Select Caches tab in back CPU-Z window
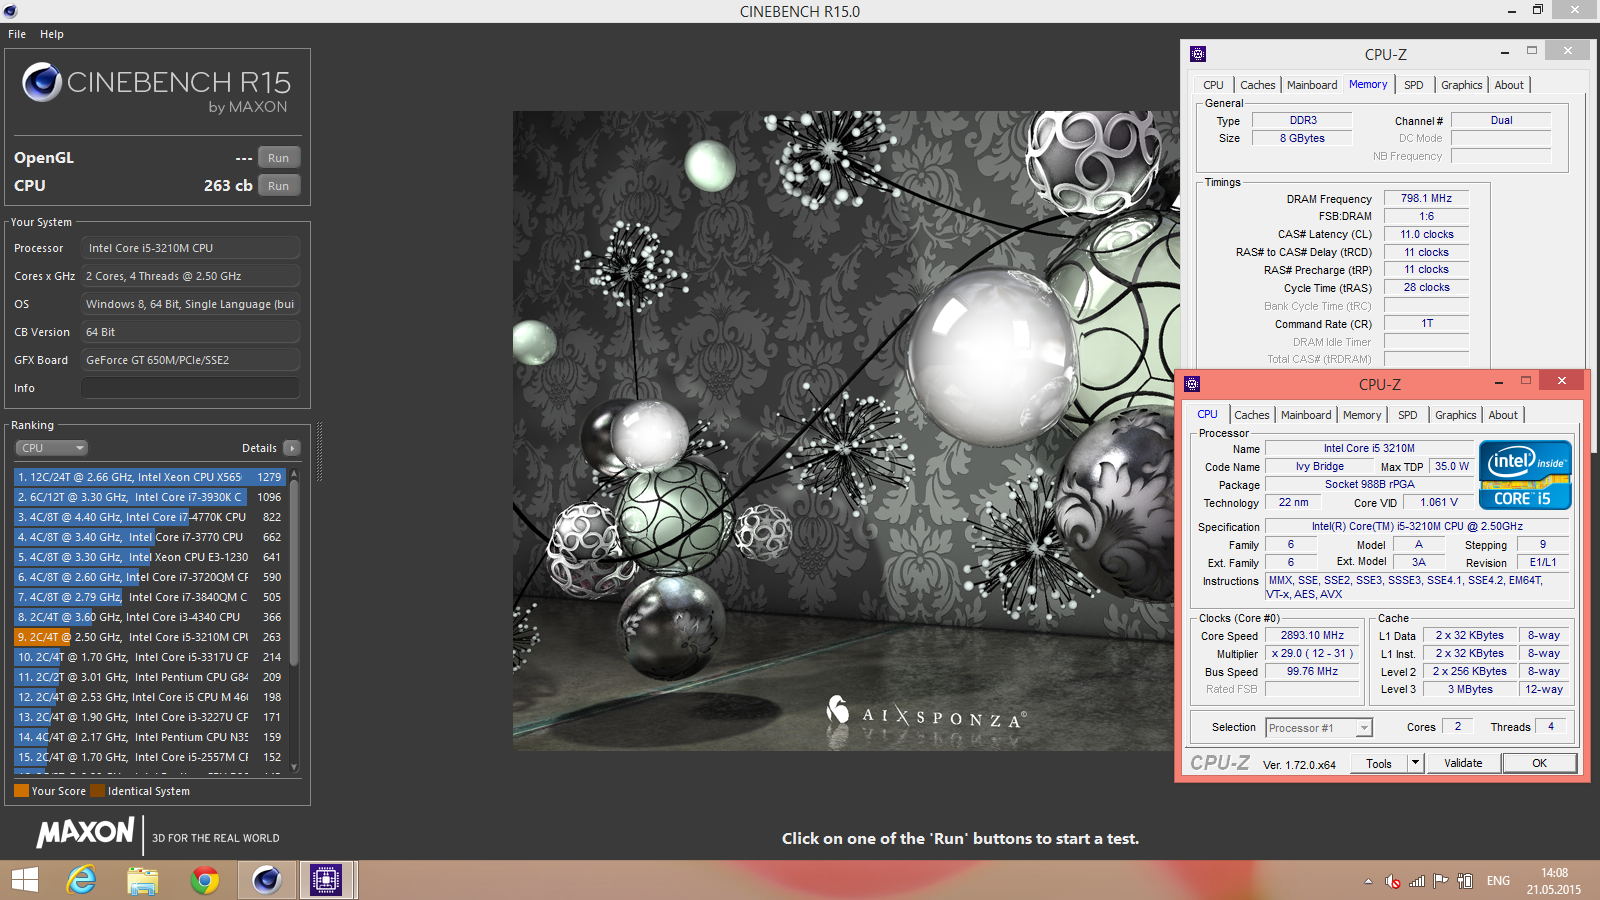This screenshot has height=900, width=1600. 1258,85
